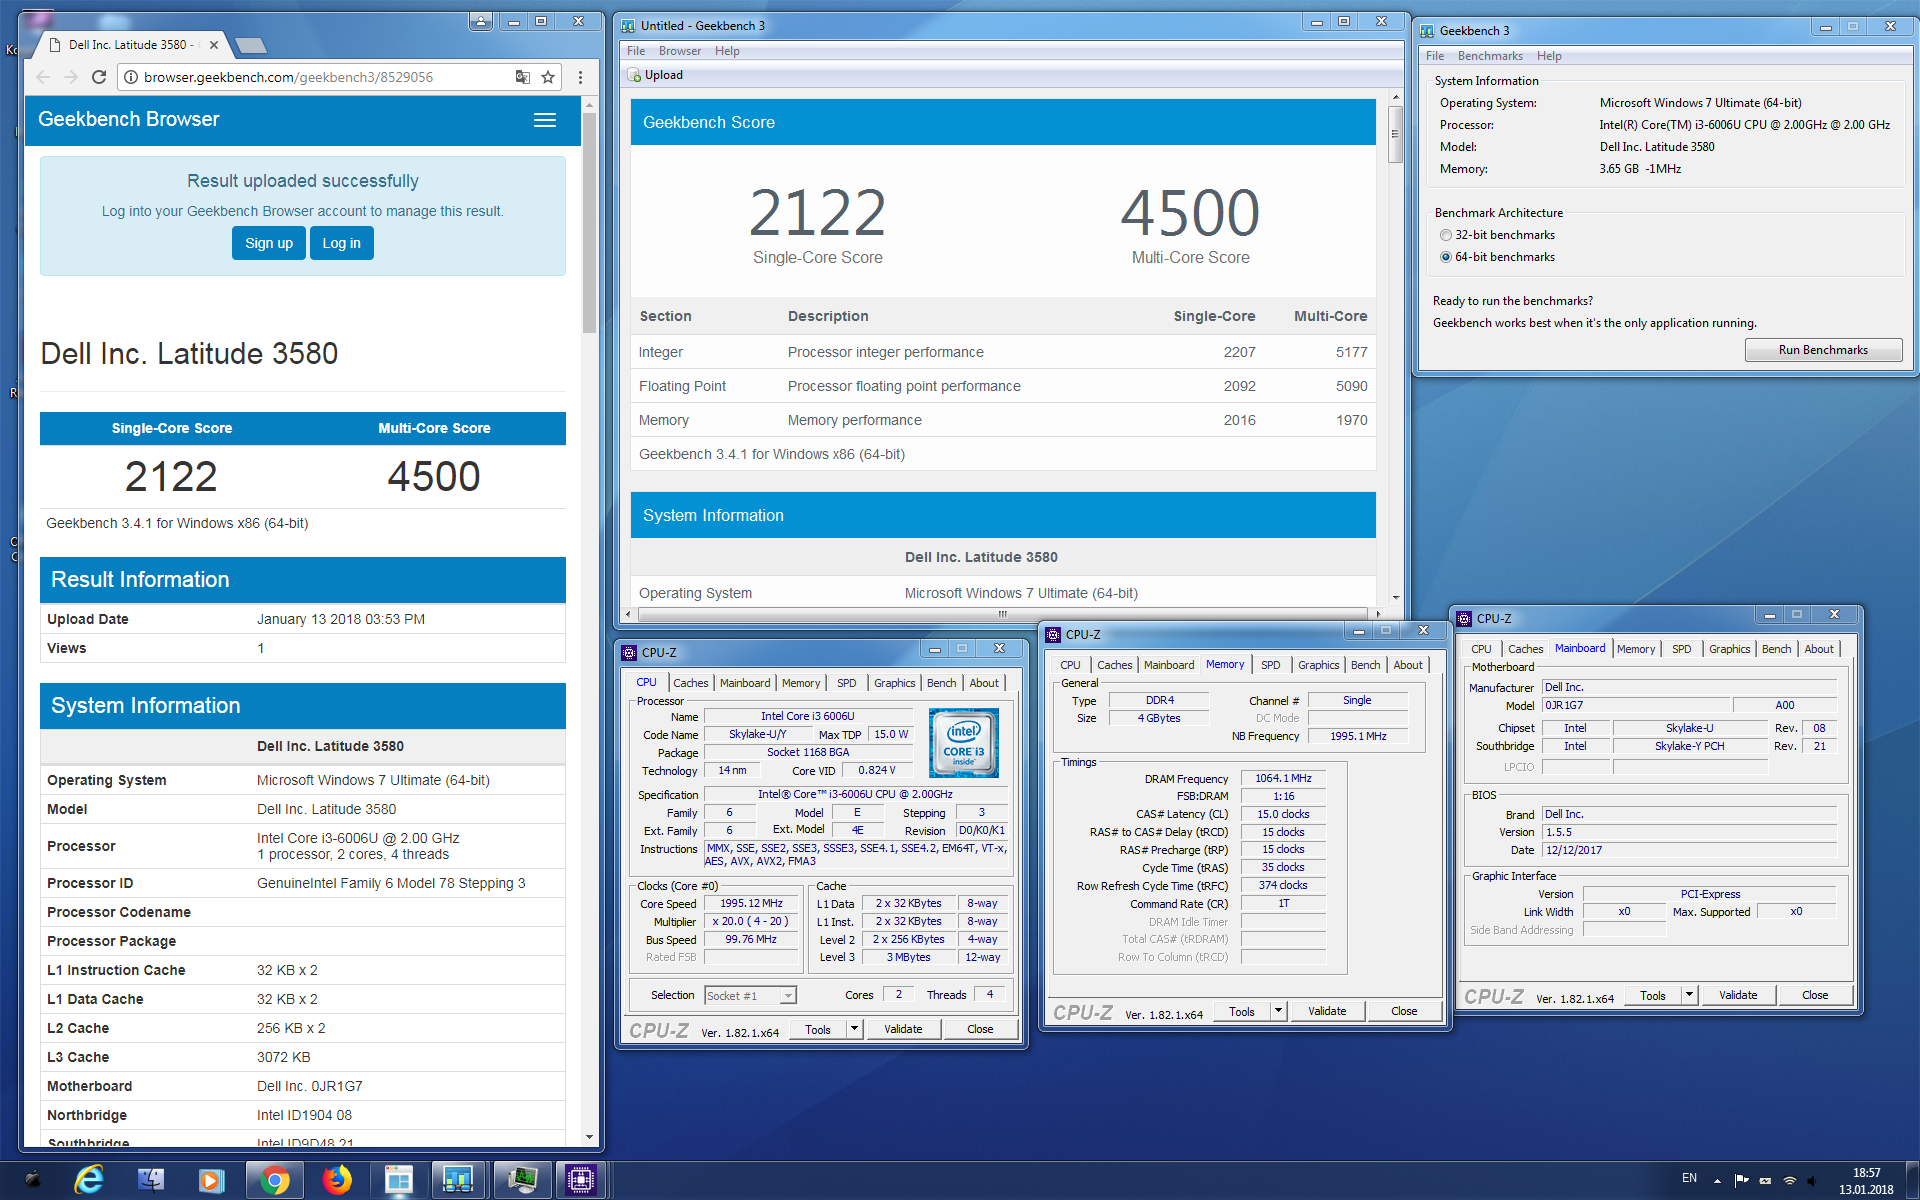This screenshot has height=1200, width=1920.
Task: Close the Dell Inc. Latitude 3580 tab
Action: point(214,45)
